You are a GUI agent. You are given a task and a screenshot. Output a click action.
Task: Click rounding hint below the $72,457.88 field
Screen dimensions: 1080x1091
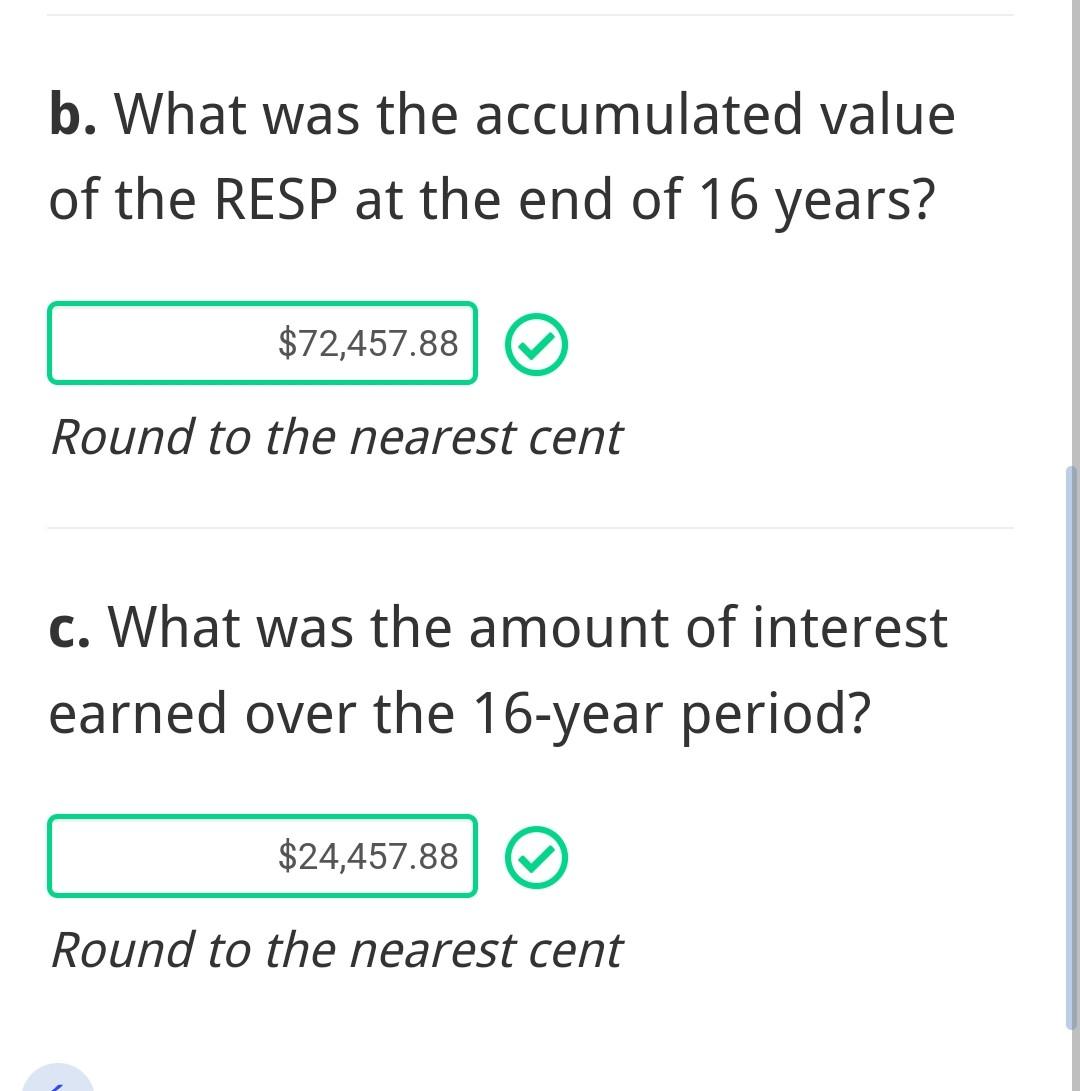point(336,437)
